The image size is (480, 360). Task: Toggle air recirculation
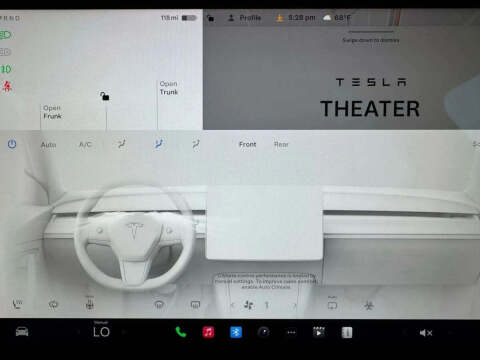pos(332,304)
